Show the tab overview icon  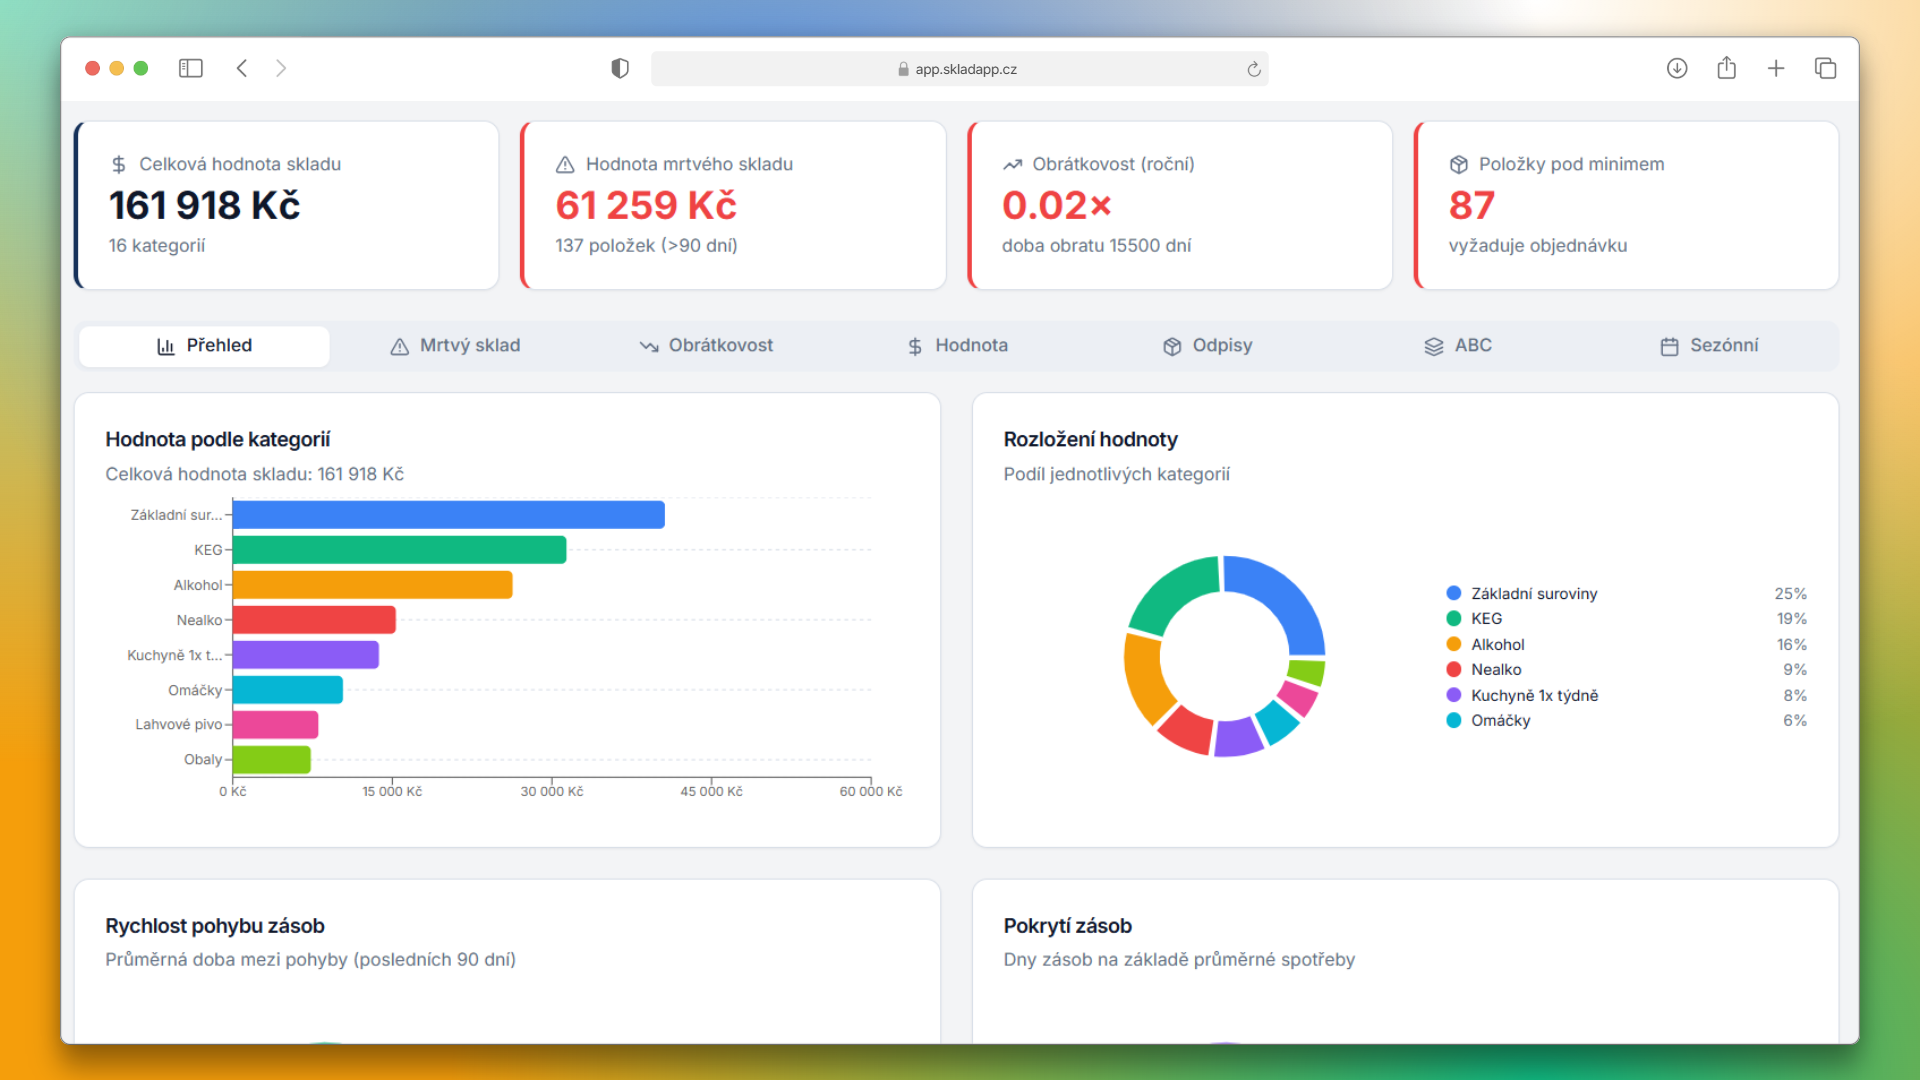(1825, 68)
